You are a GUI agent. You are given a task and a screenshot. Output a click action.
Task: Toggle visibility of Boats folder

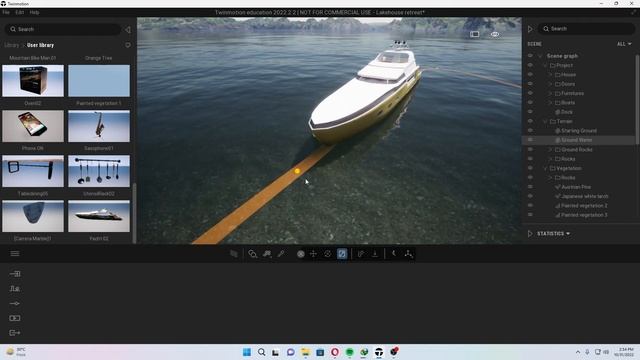click(x=530, y=102)
